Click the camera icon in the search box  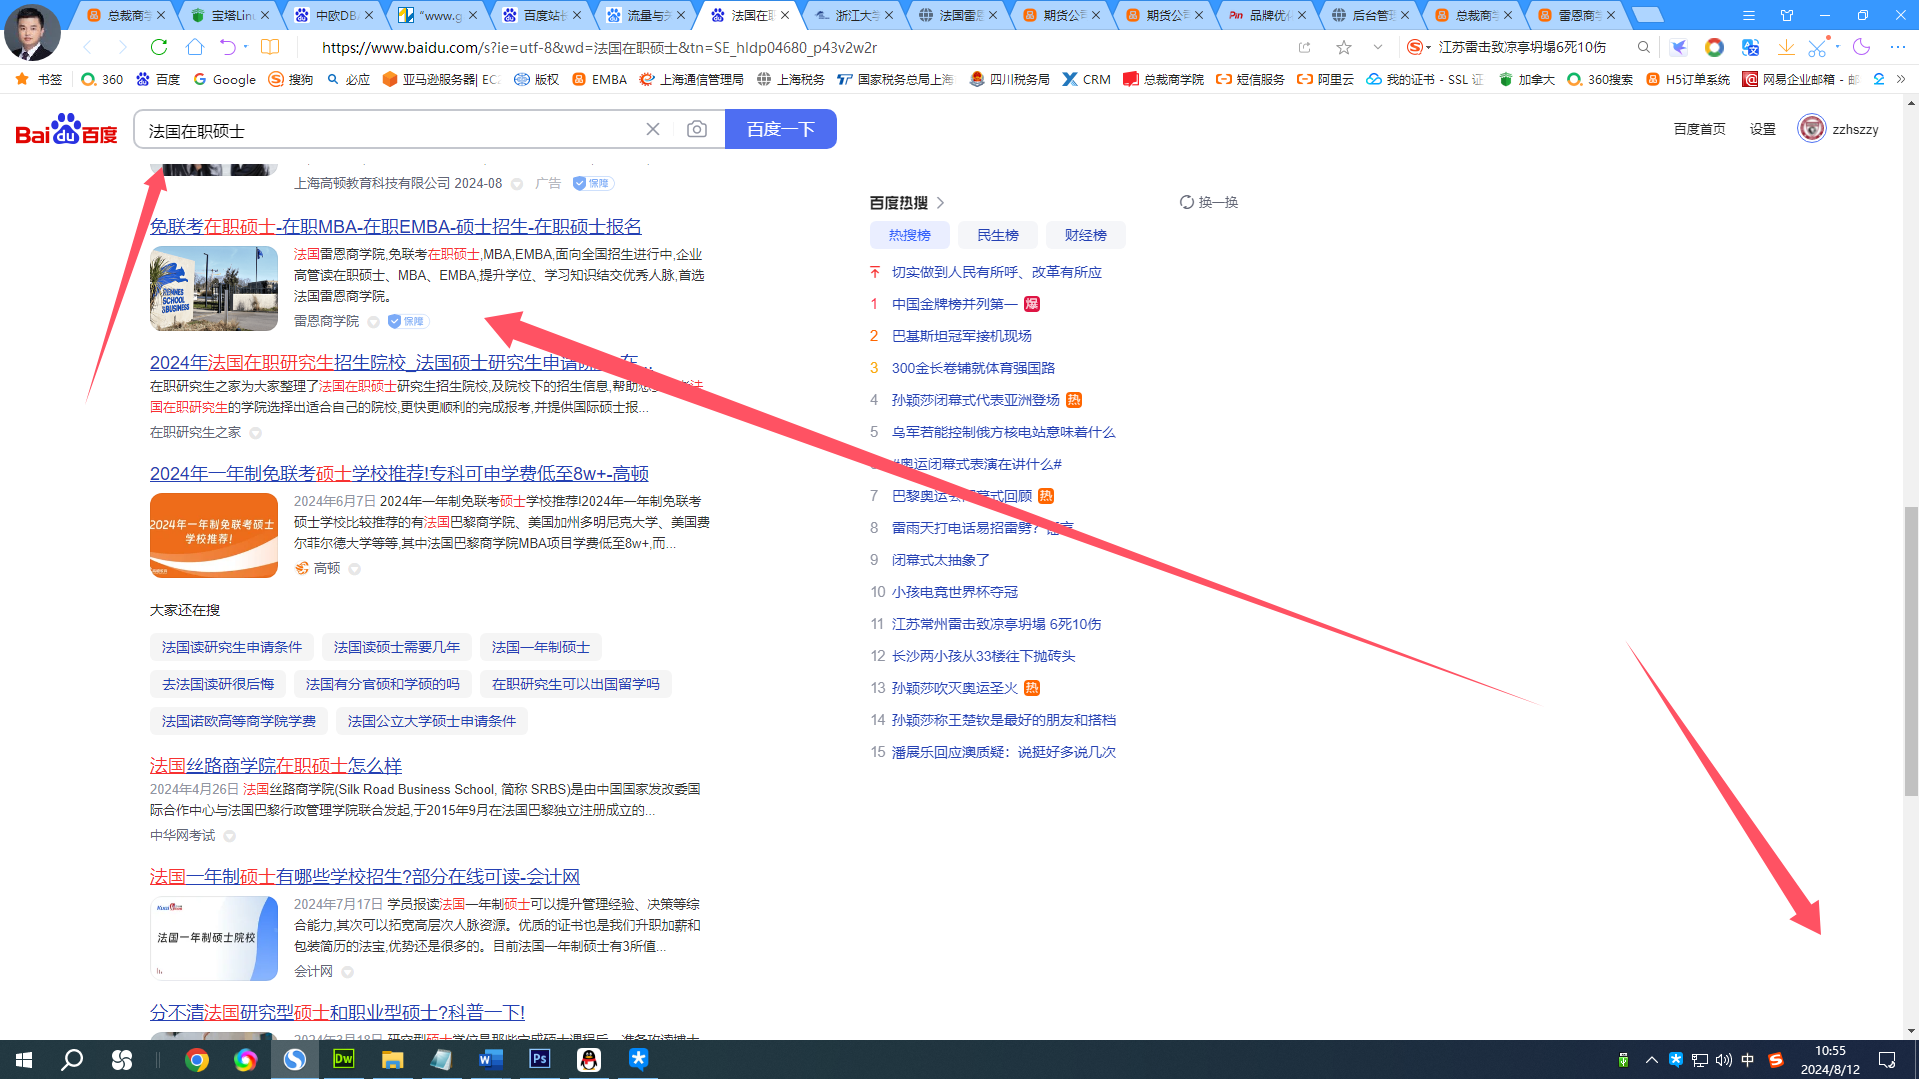tap(697, 128)
